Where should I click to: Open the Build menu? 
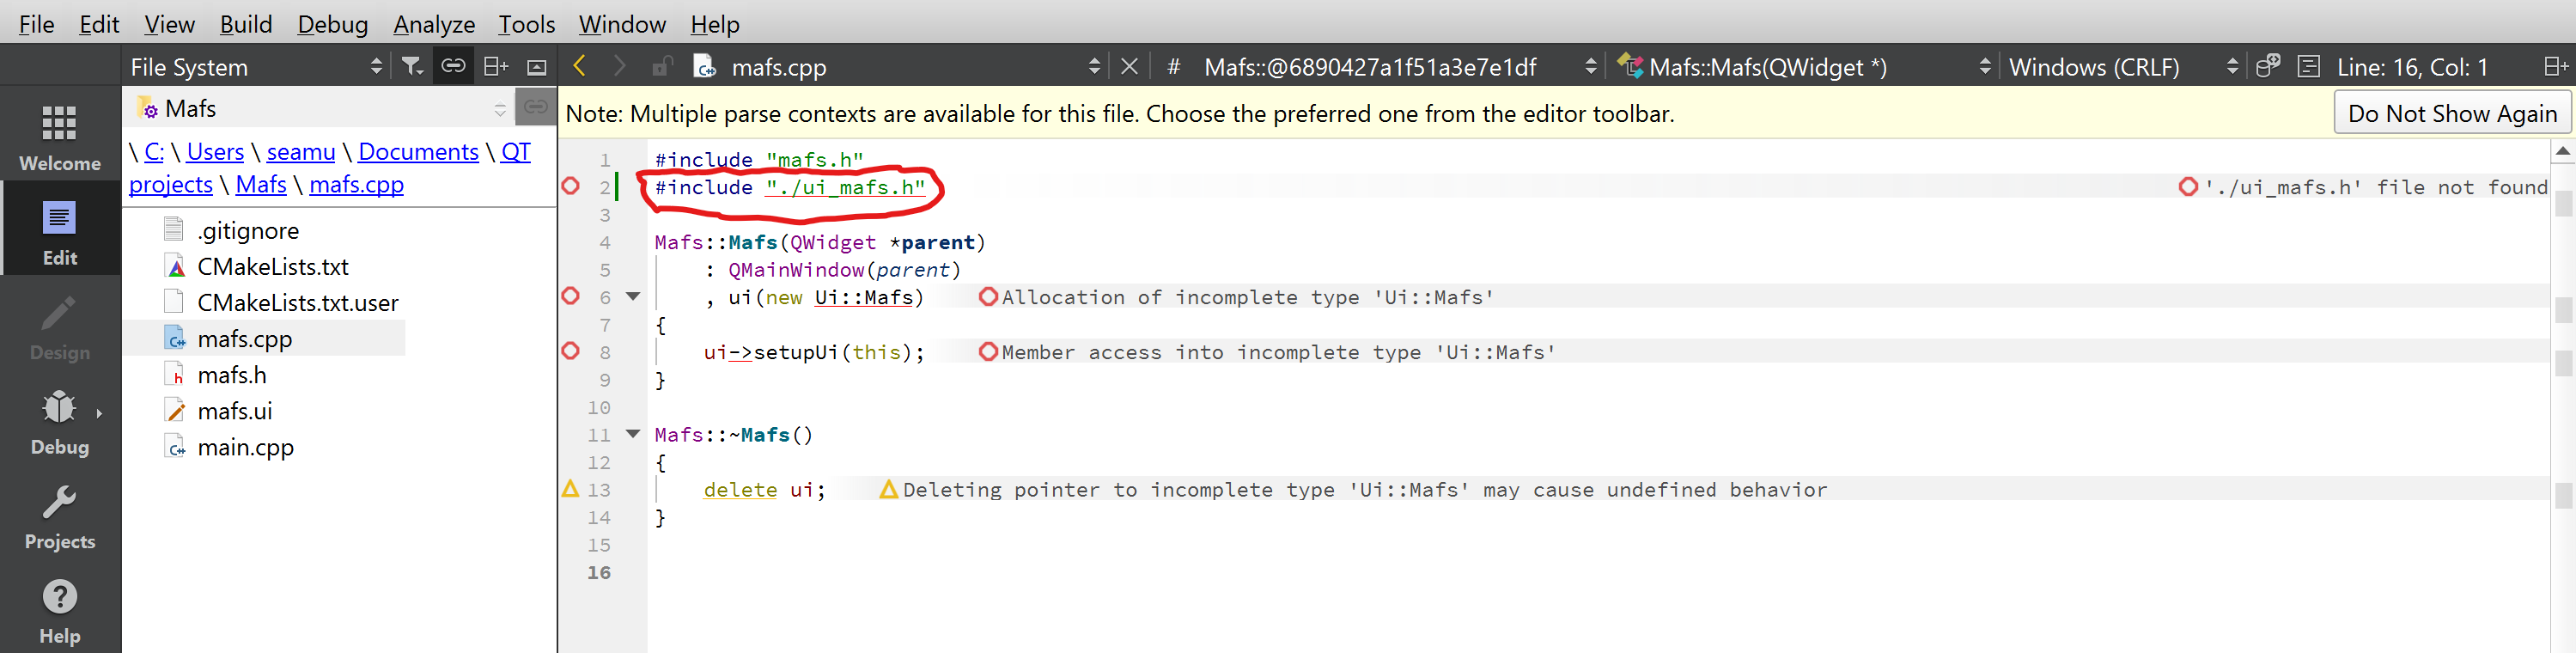tap(245, 24)
